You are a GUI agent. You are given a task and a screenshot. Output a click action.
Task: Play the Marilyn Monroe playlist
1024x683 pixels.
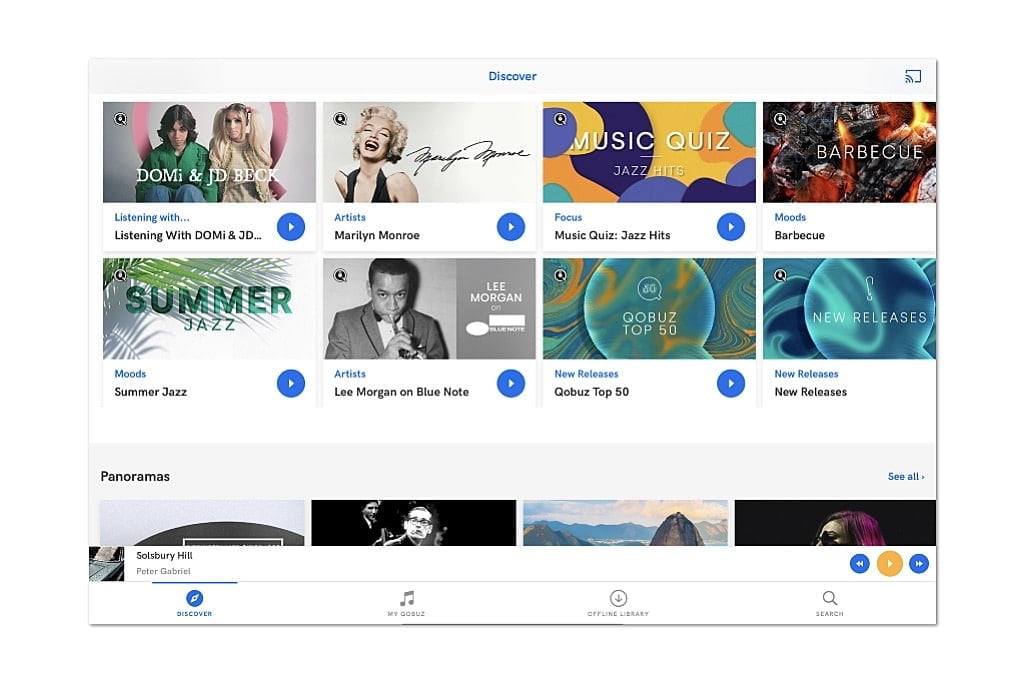click(x=511, y=227)
